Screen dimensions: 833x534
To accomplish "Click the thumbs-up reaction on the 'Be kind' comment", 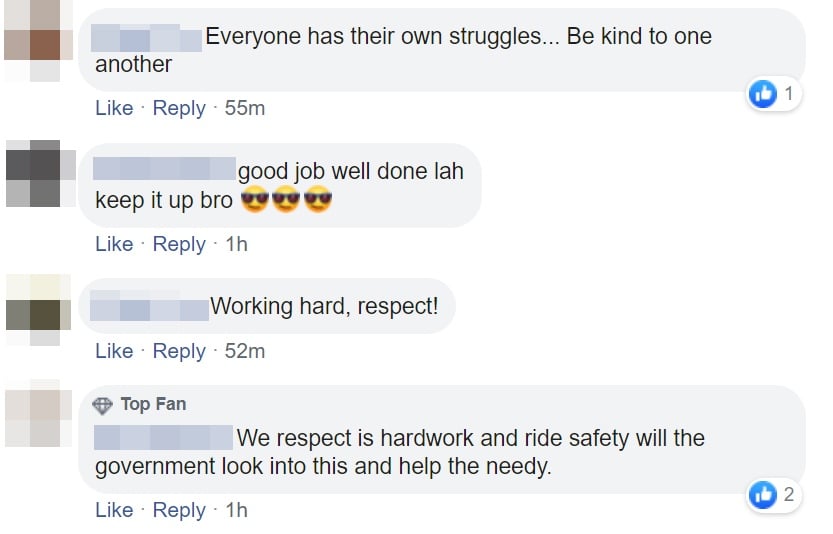I will (x=763, y=94).
